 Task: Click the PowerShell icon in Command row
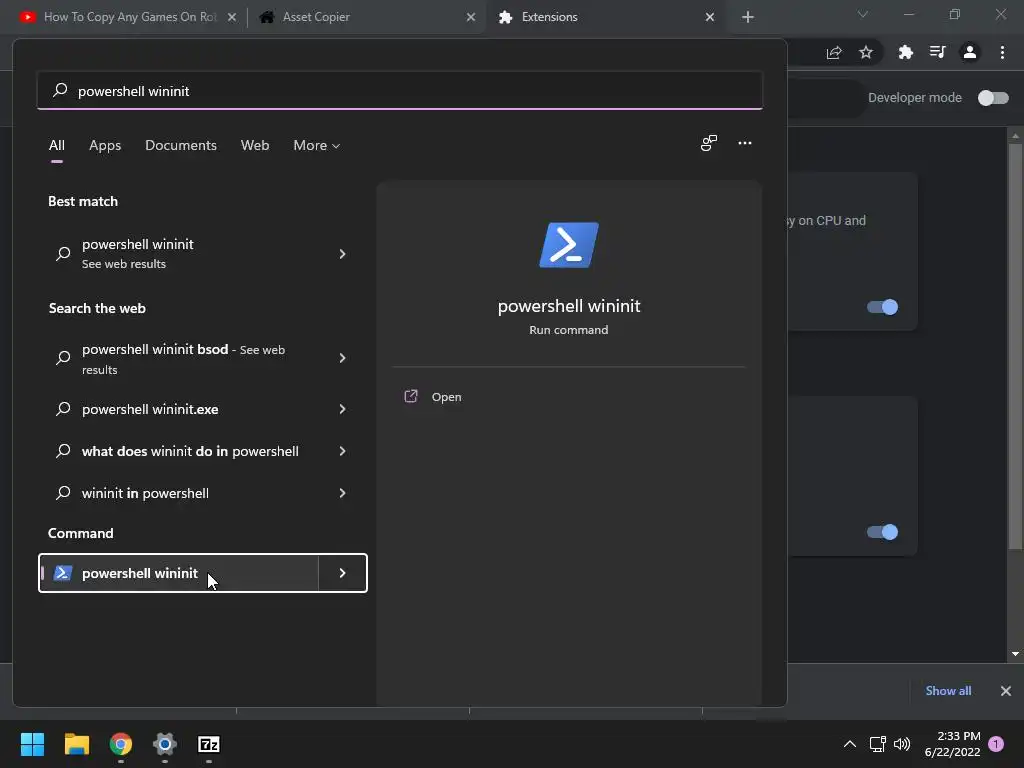(x=63, y=573)
